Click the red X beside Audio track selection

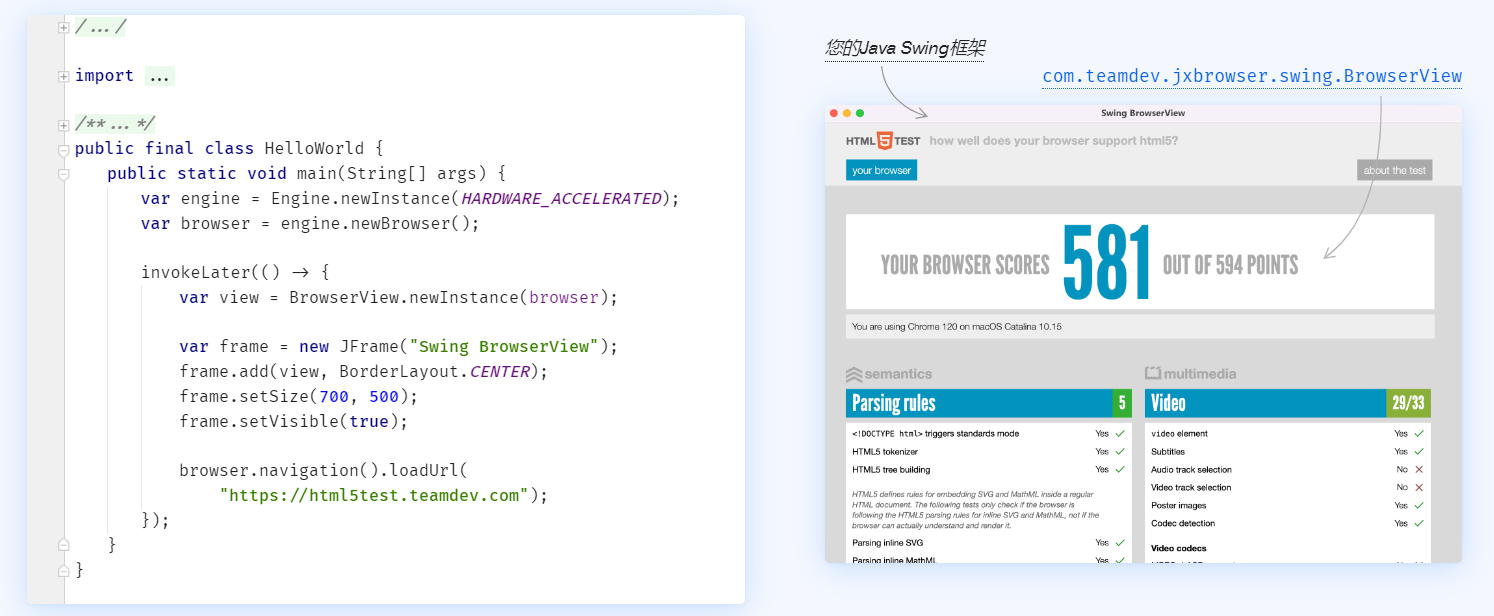(x=1419, y=470)
